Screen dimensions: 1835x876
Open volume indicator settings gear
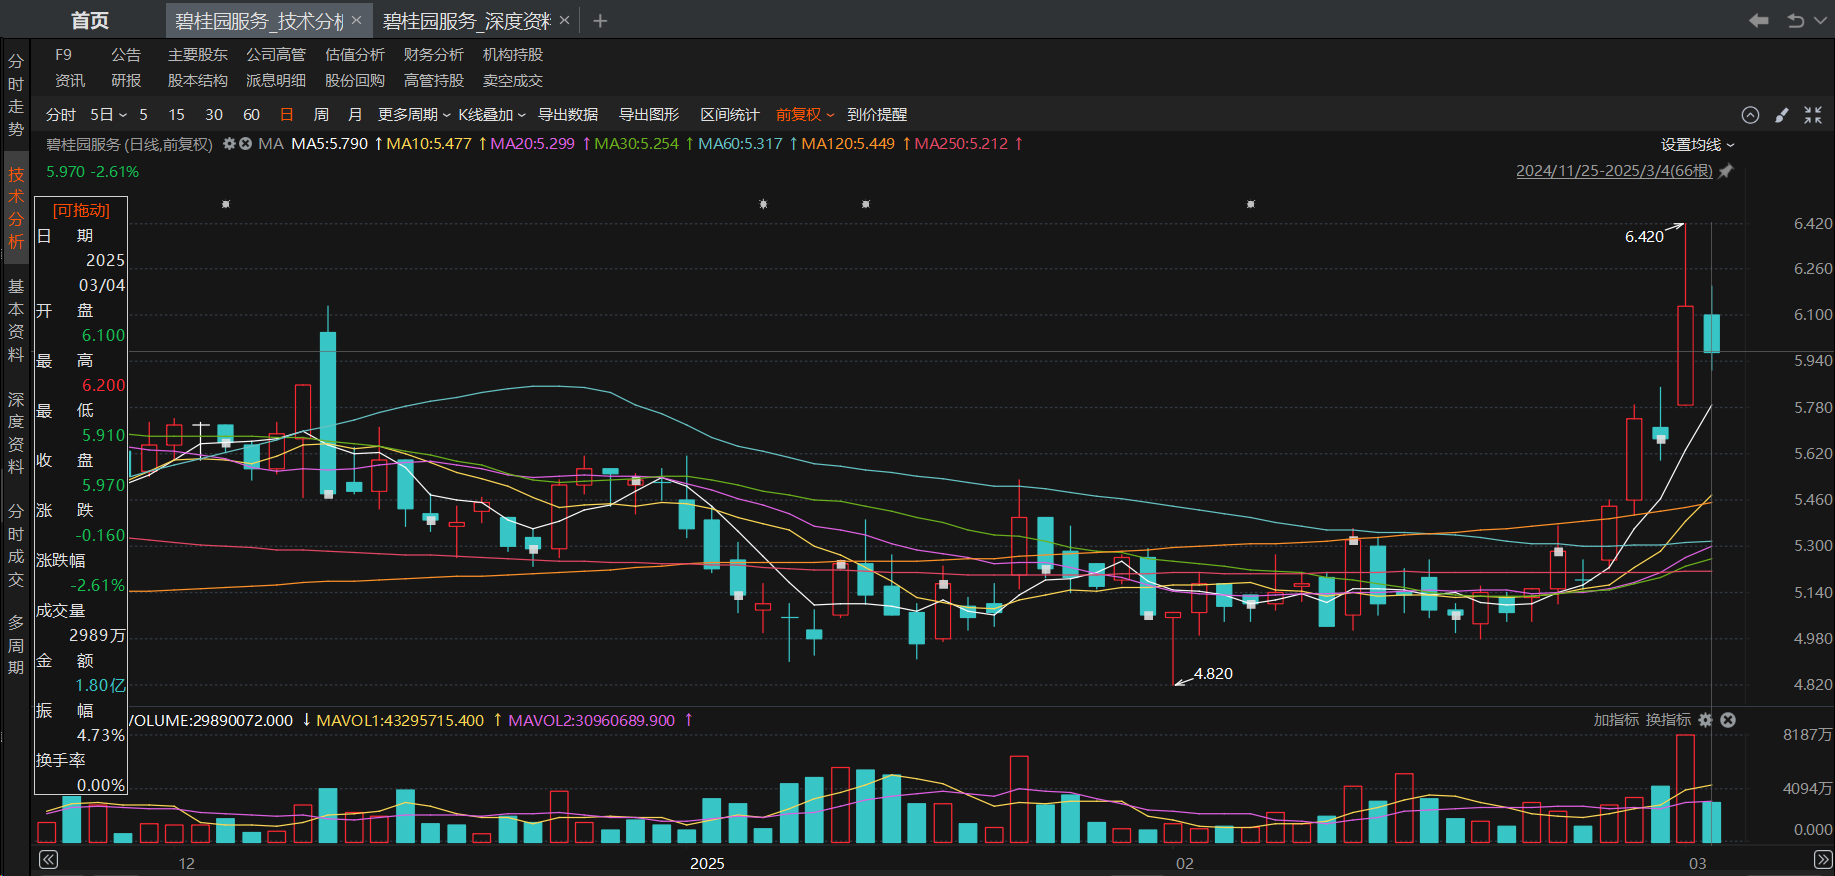(1706, 720)
